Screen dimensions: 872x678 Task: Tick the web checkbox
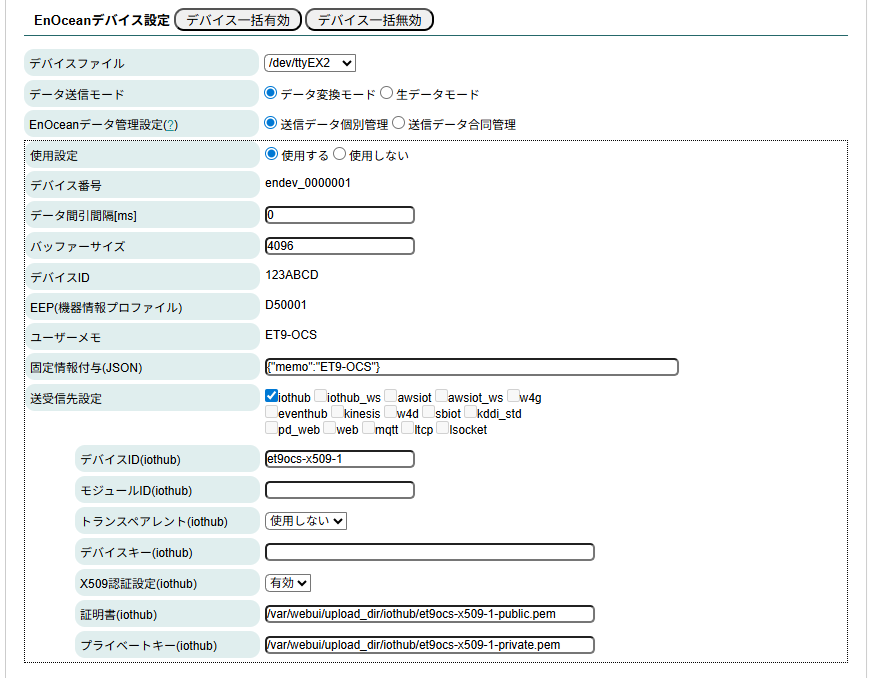pyautogui.click(x=330, y=428)
